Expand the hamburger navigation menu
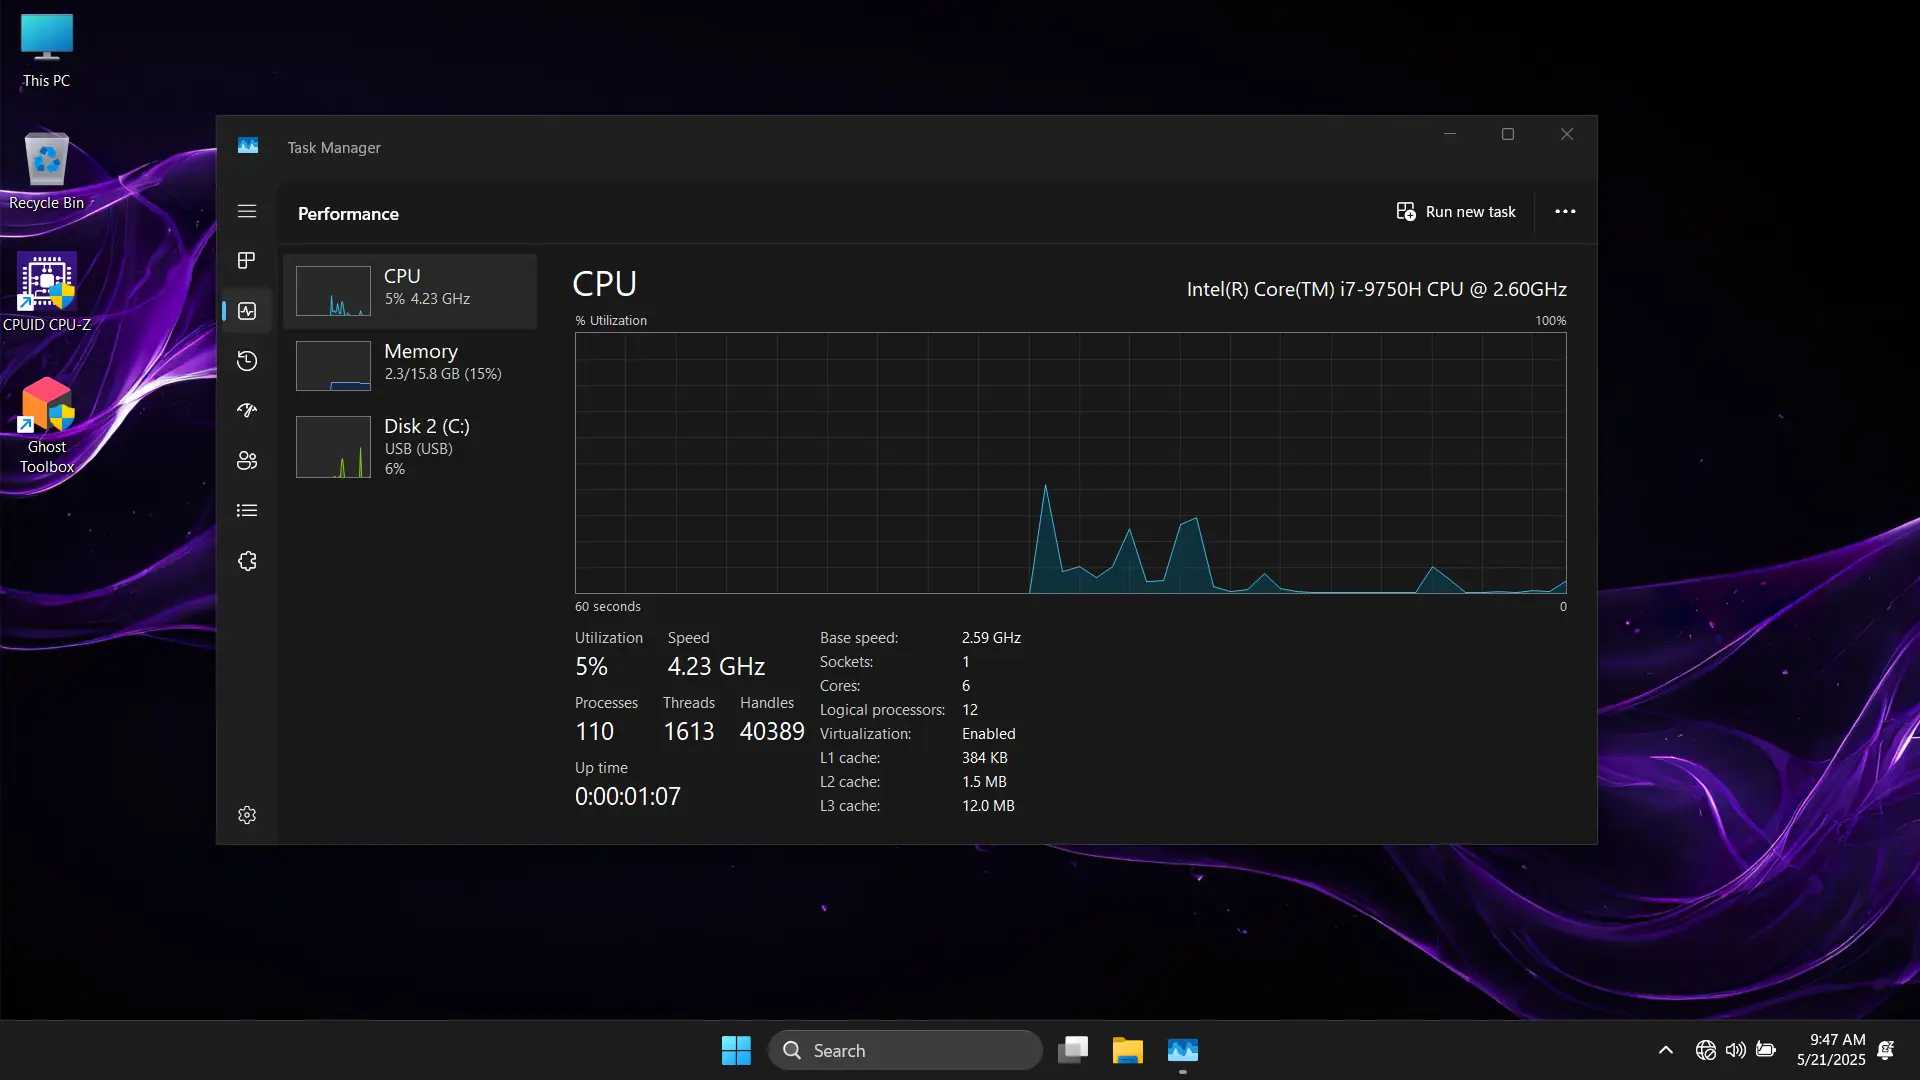The height and width of the screenshot is (1080, 1920). [247, 211]
